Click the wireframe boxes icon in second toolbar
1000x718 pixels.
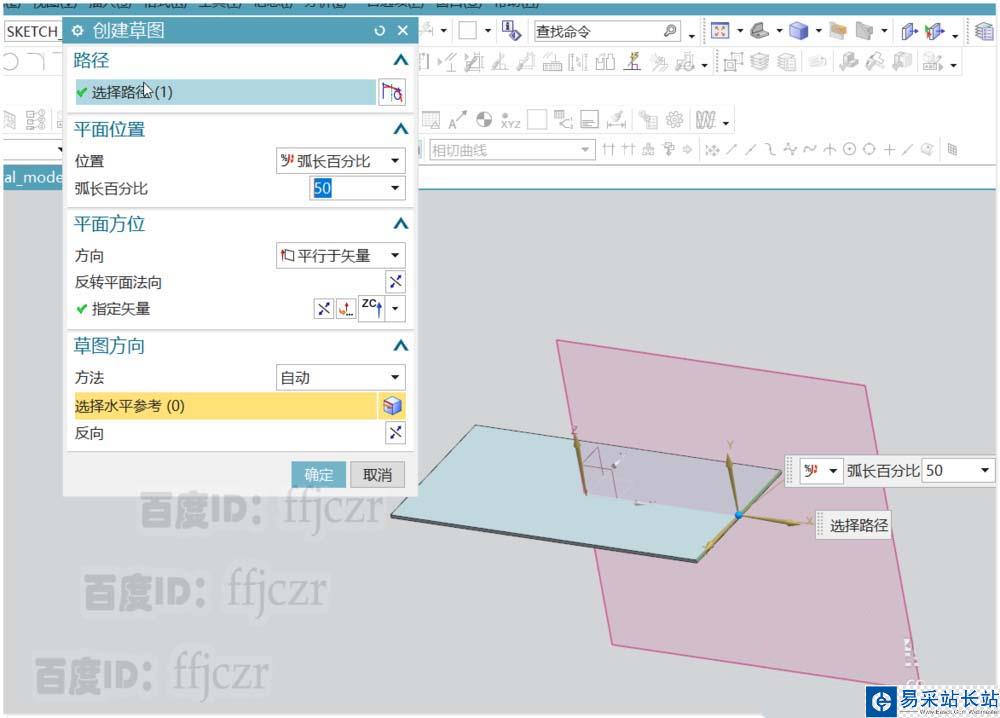click(x=733, y=62)
